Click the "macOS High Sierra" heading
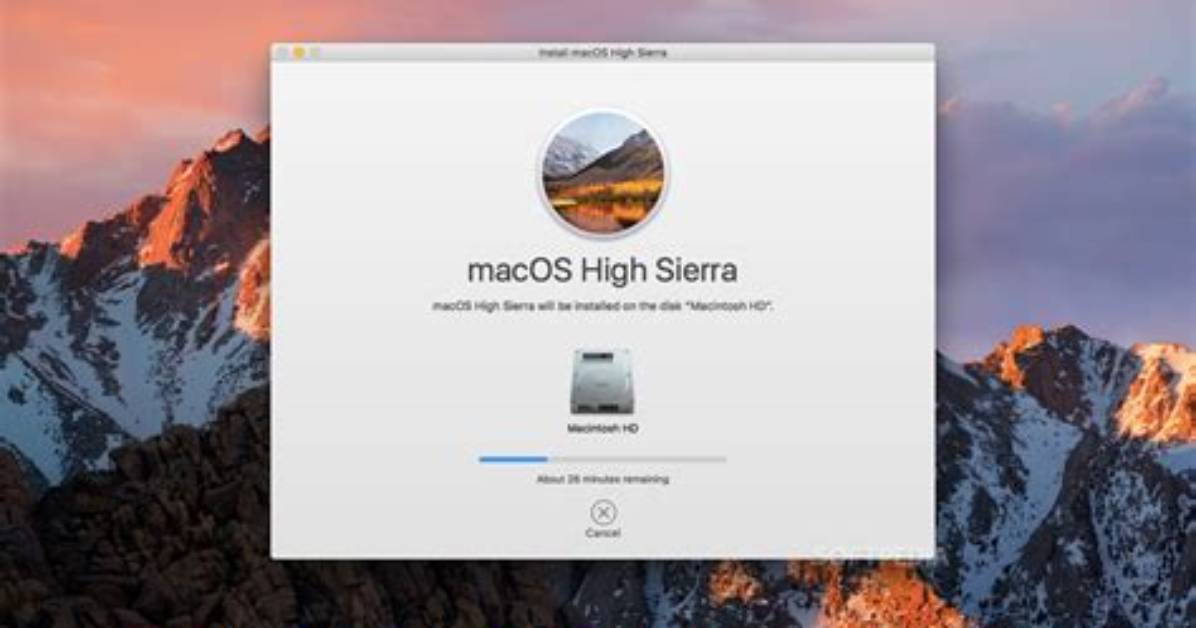Image resolution: width=1196 pixels, height=628 pixels. click(x=603, y=270)
